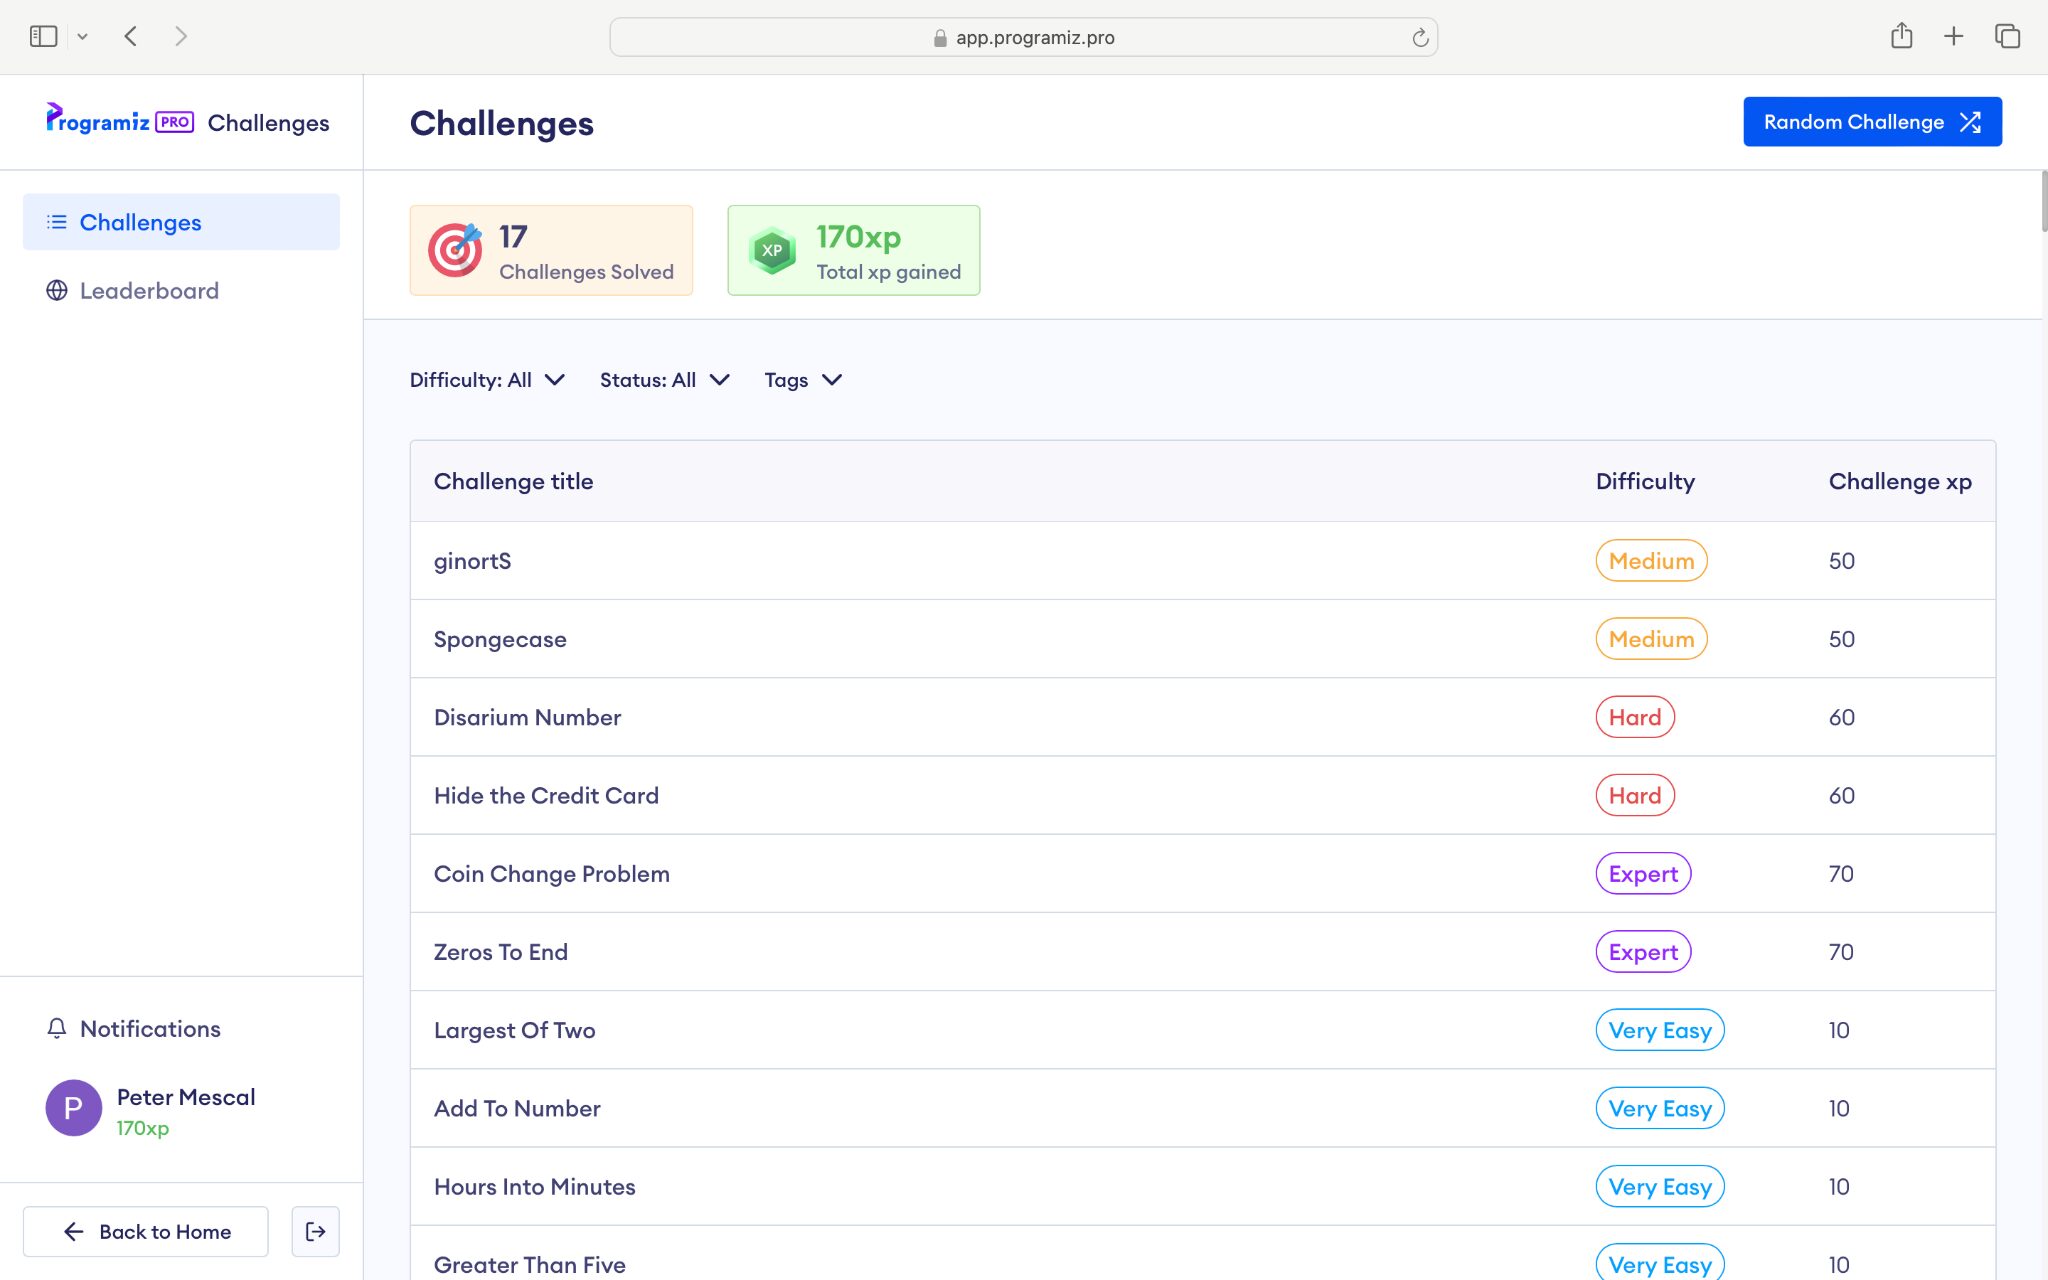
Task: Click the address bar showing app.programiz.pro
Action: click(1023, 37)
